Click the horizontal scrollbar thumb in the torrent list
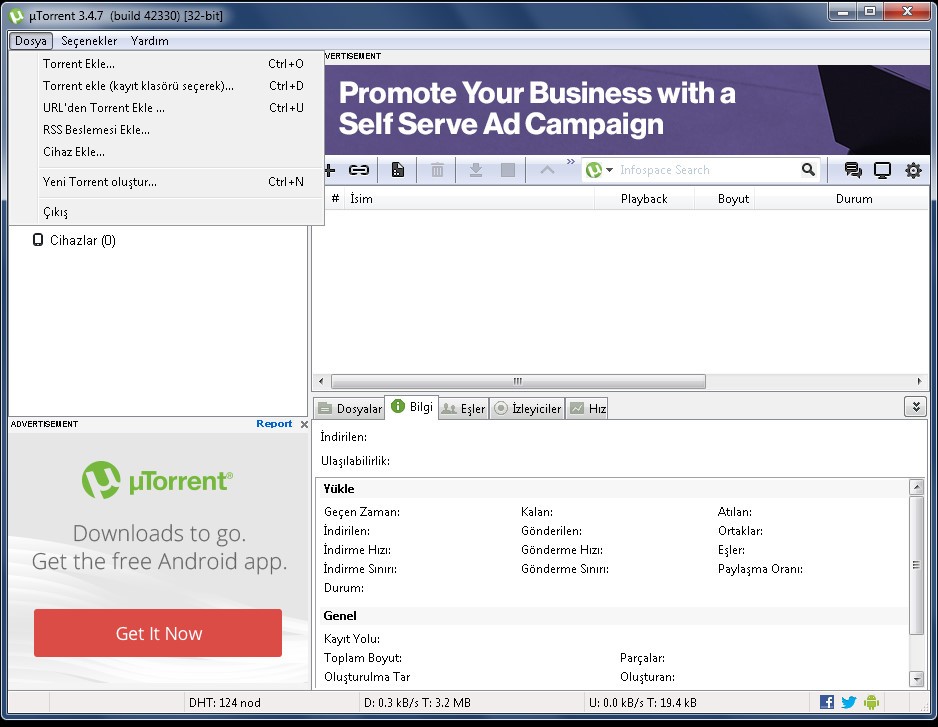 tap(518, 381)
